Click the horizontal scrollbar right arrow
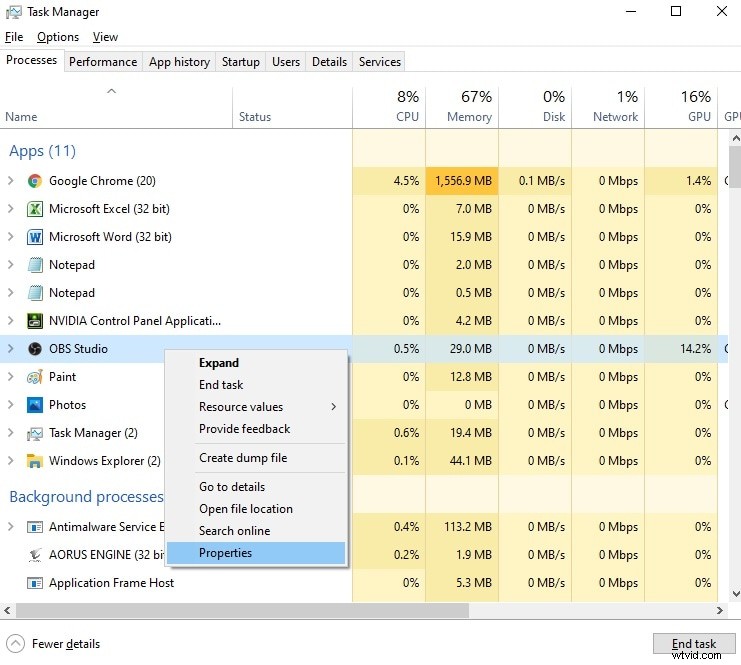741x665 pixels. coord(719,611)
